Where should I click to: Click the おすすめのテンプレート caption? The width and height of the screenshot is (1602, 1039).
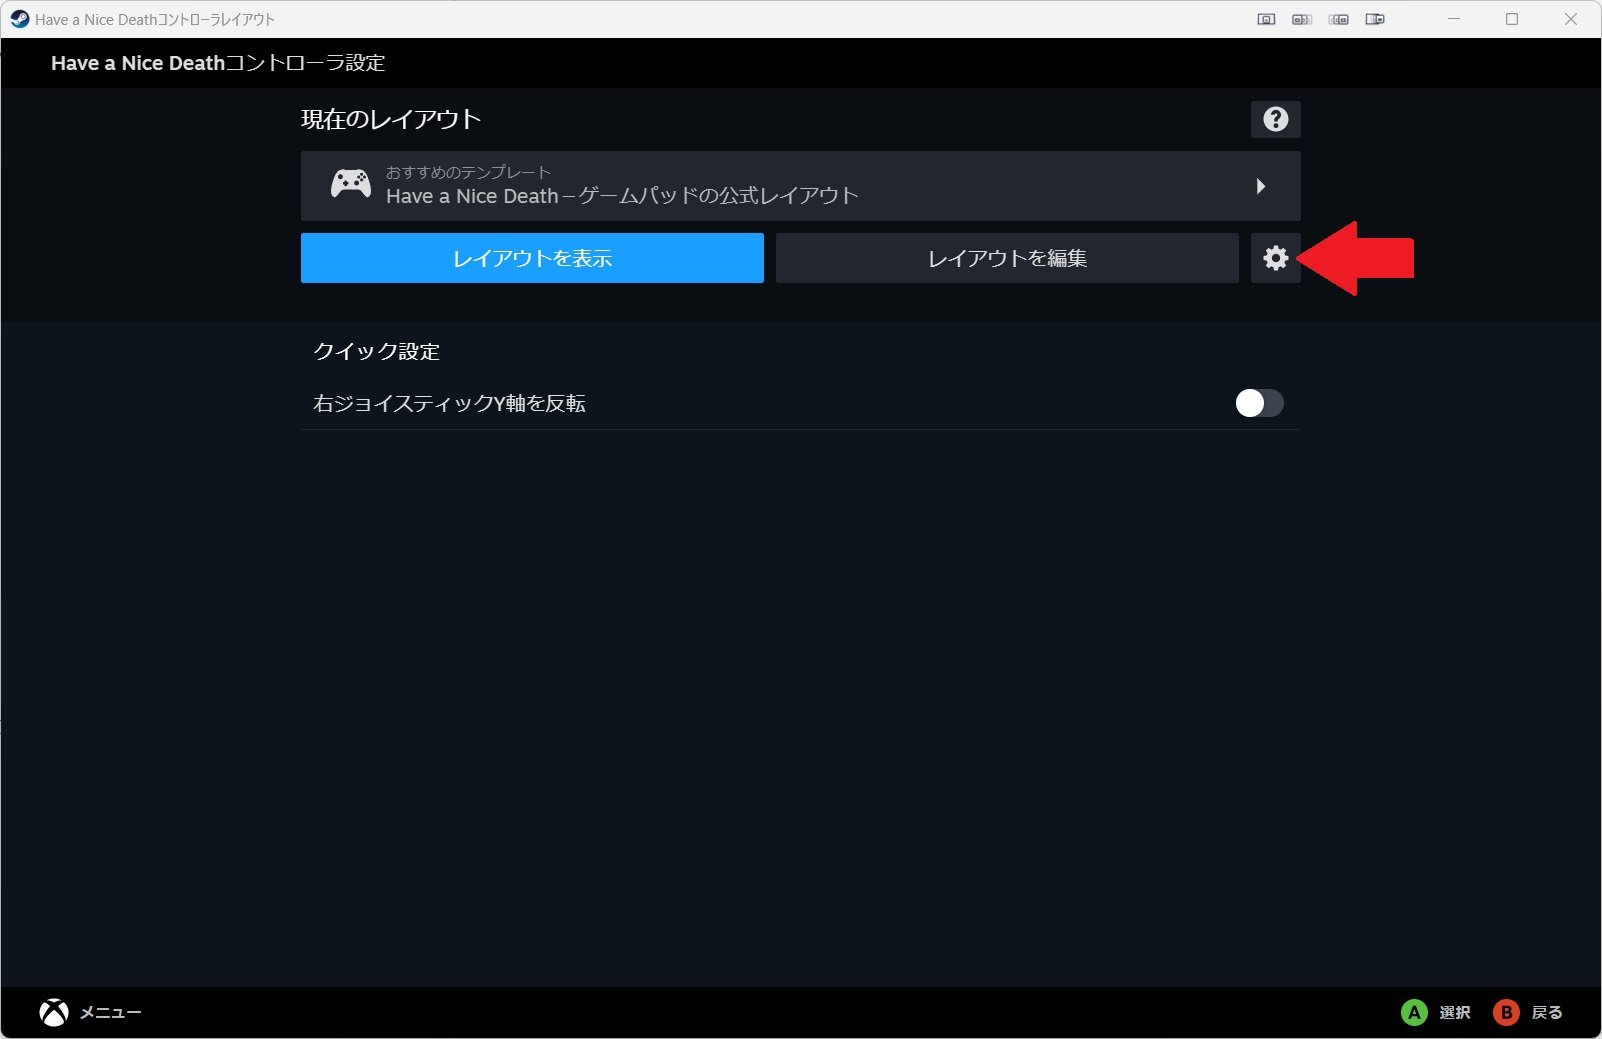tap(468, 172)
